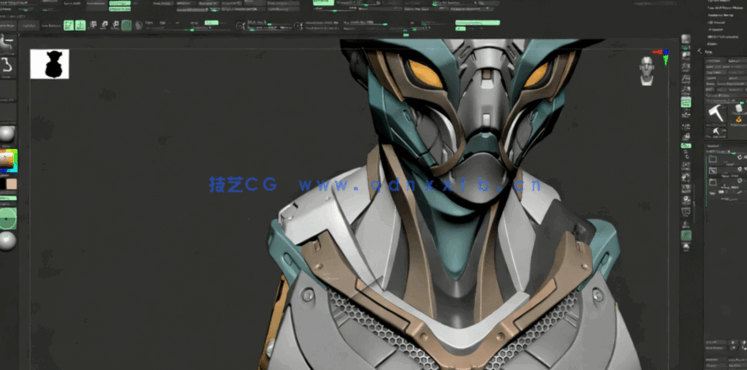Pick a hue in the color picker square
This screenshot has height=370, width=747.
click(x=8, y=161)
